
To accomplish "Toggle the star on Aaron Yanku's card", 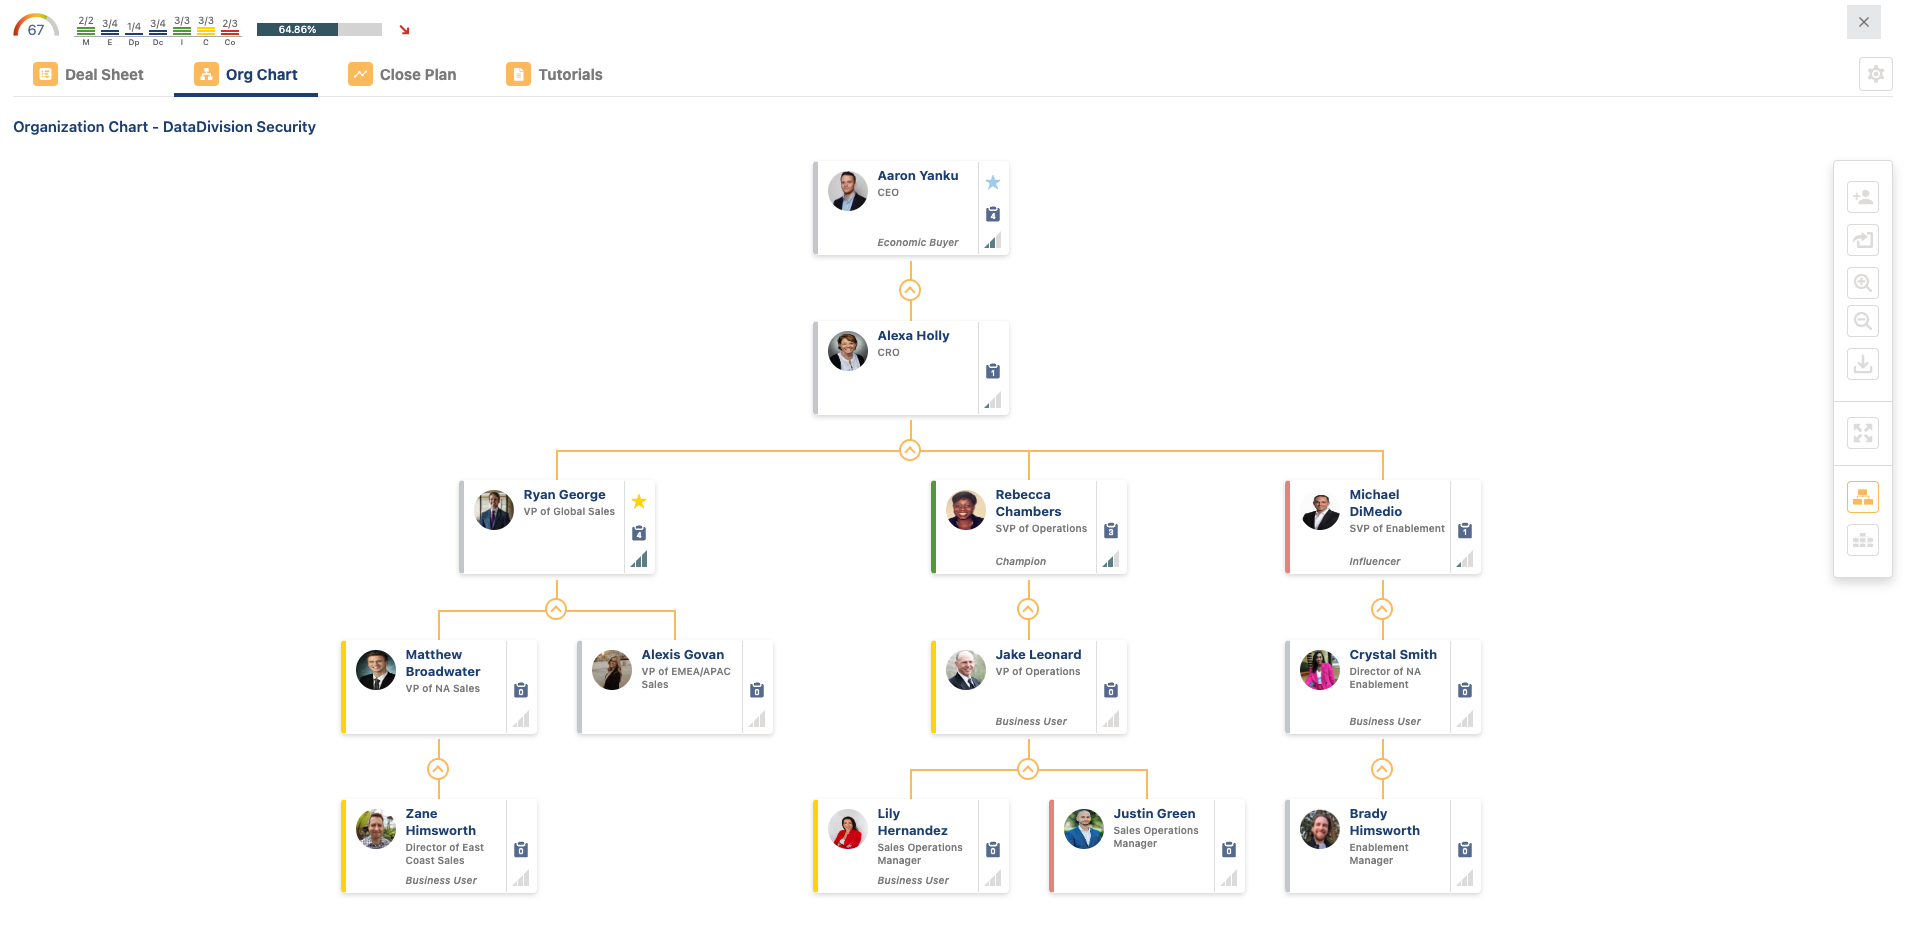I will click(x=993, y=183).
